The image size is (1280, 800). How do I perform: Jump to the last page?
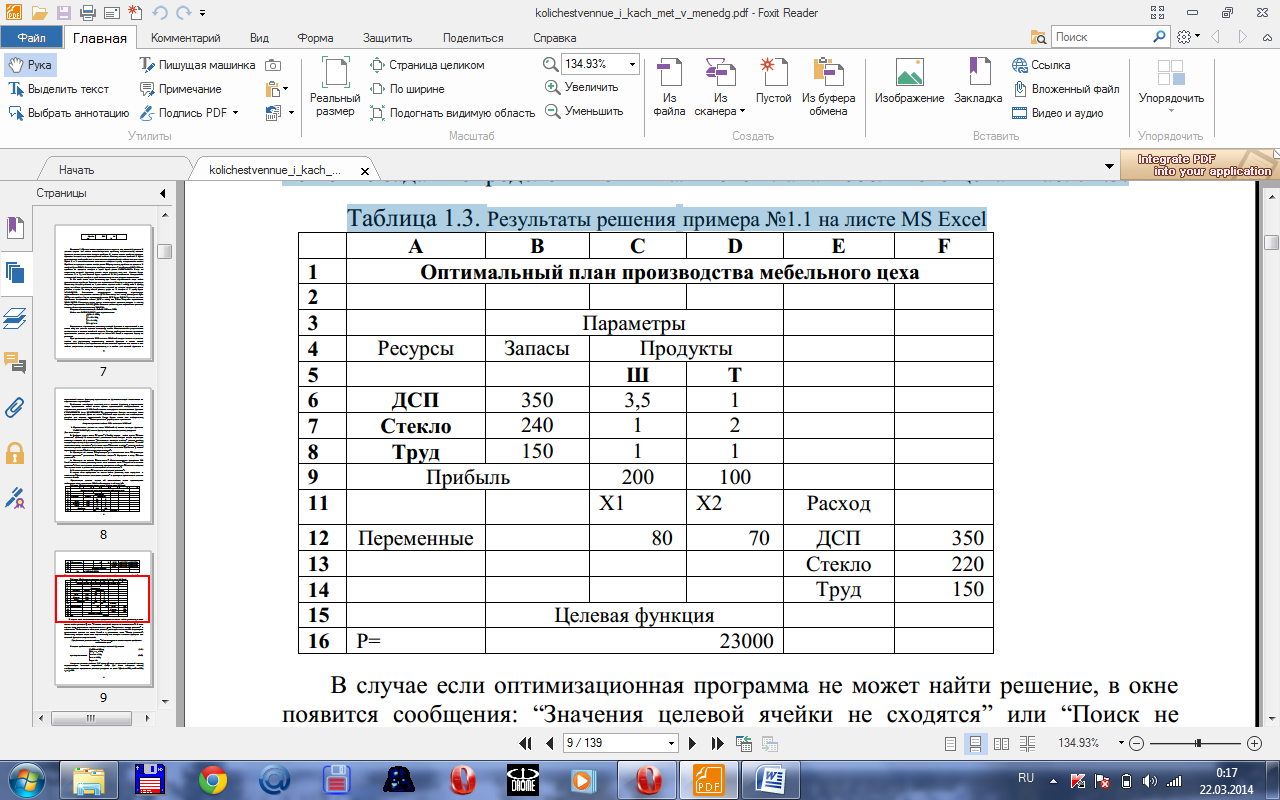(717, 744)
